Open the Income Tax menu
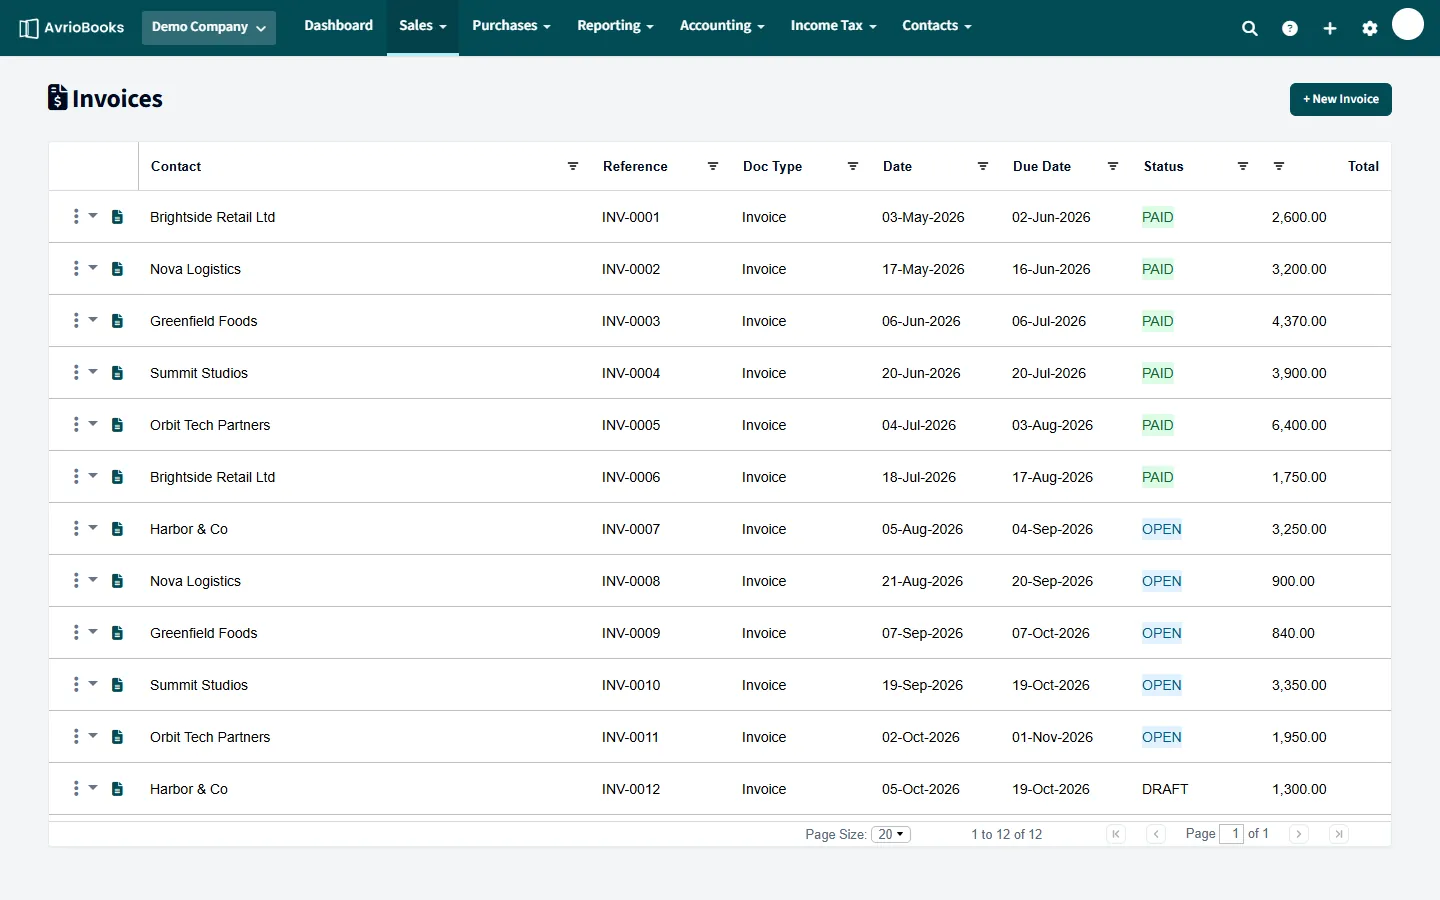The image size is (1440, 900). 834,26
